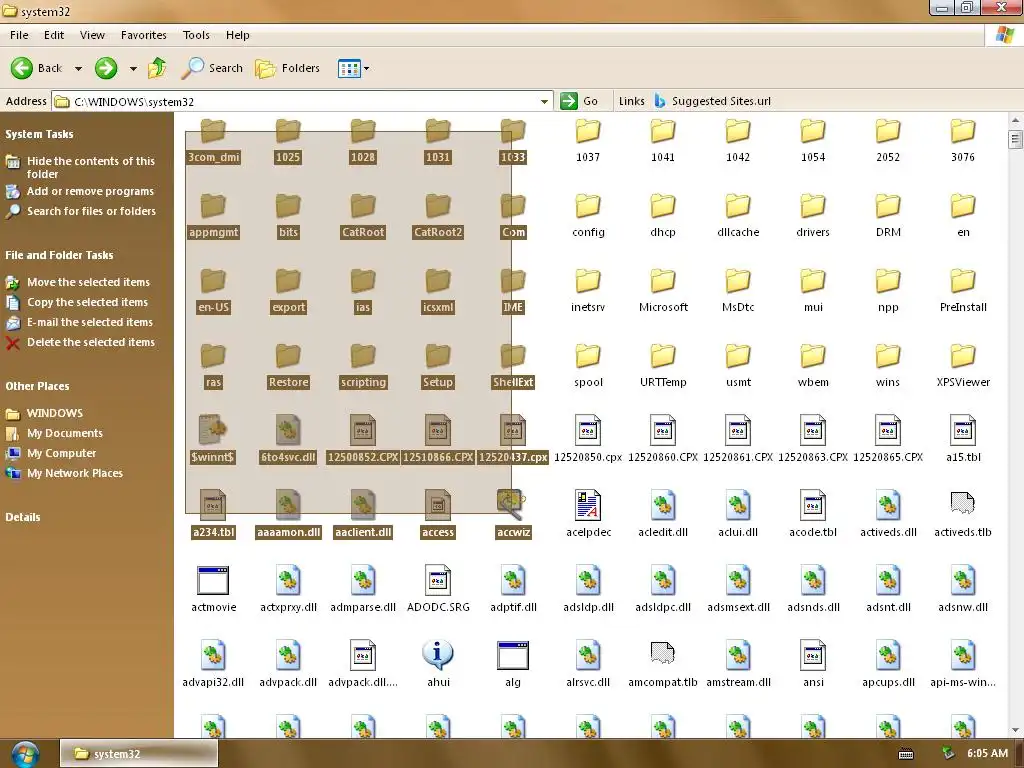Select the drivers folder icon

[x=813, y=206]
